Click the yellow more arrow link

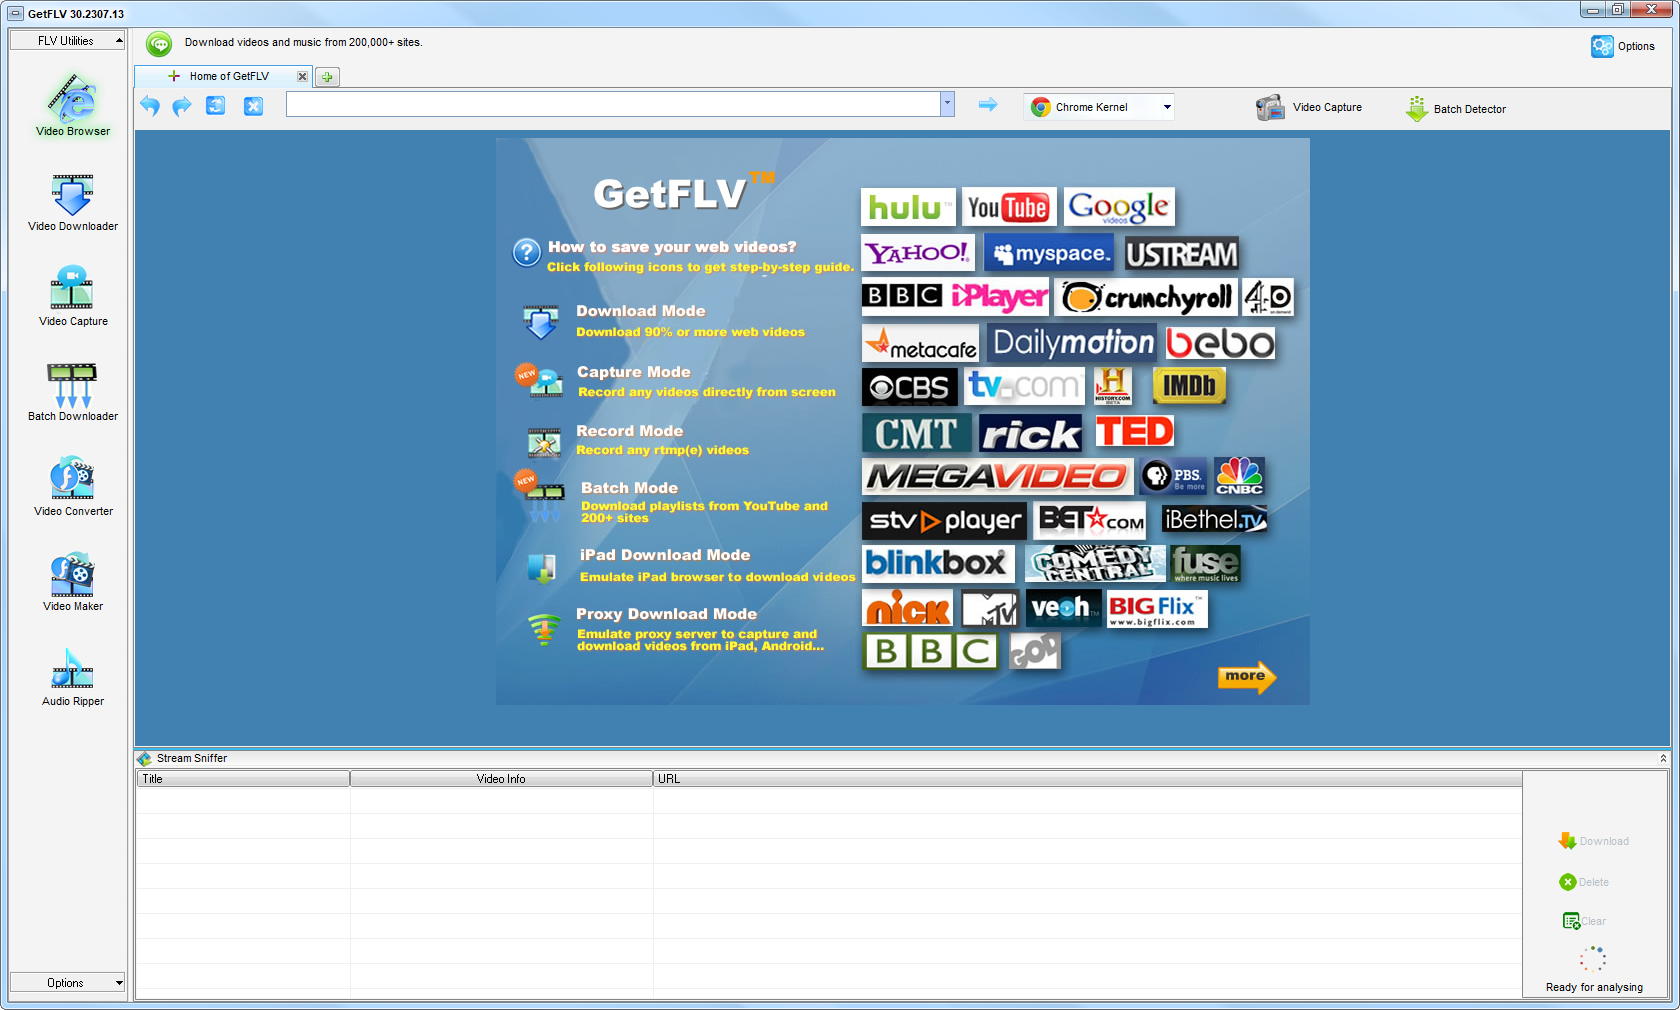click(x=1246, y=677)
